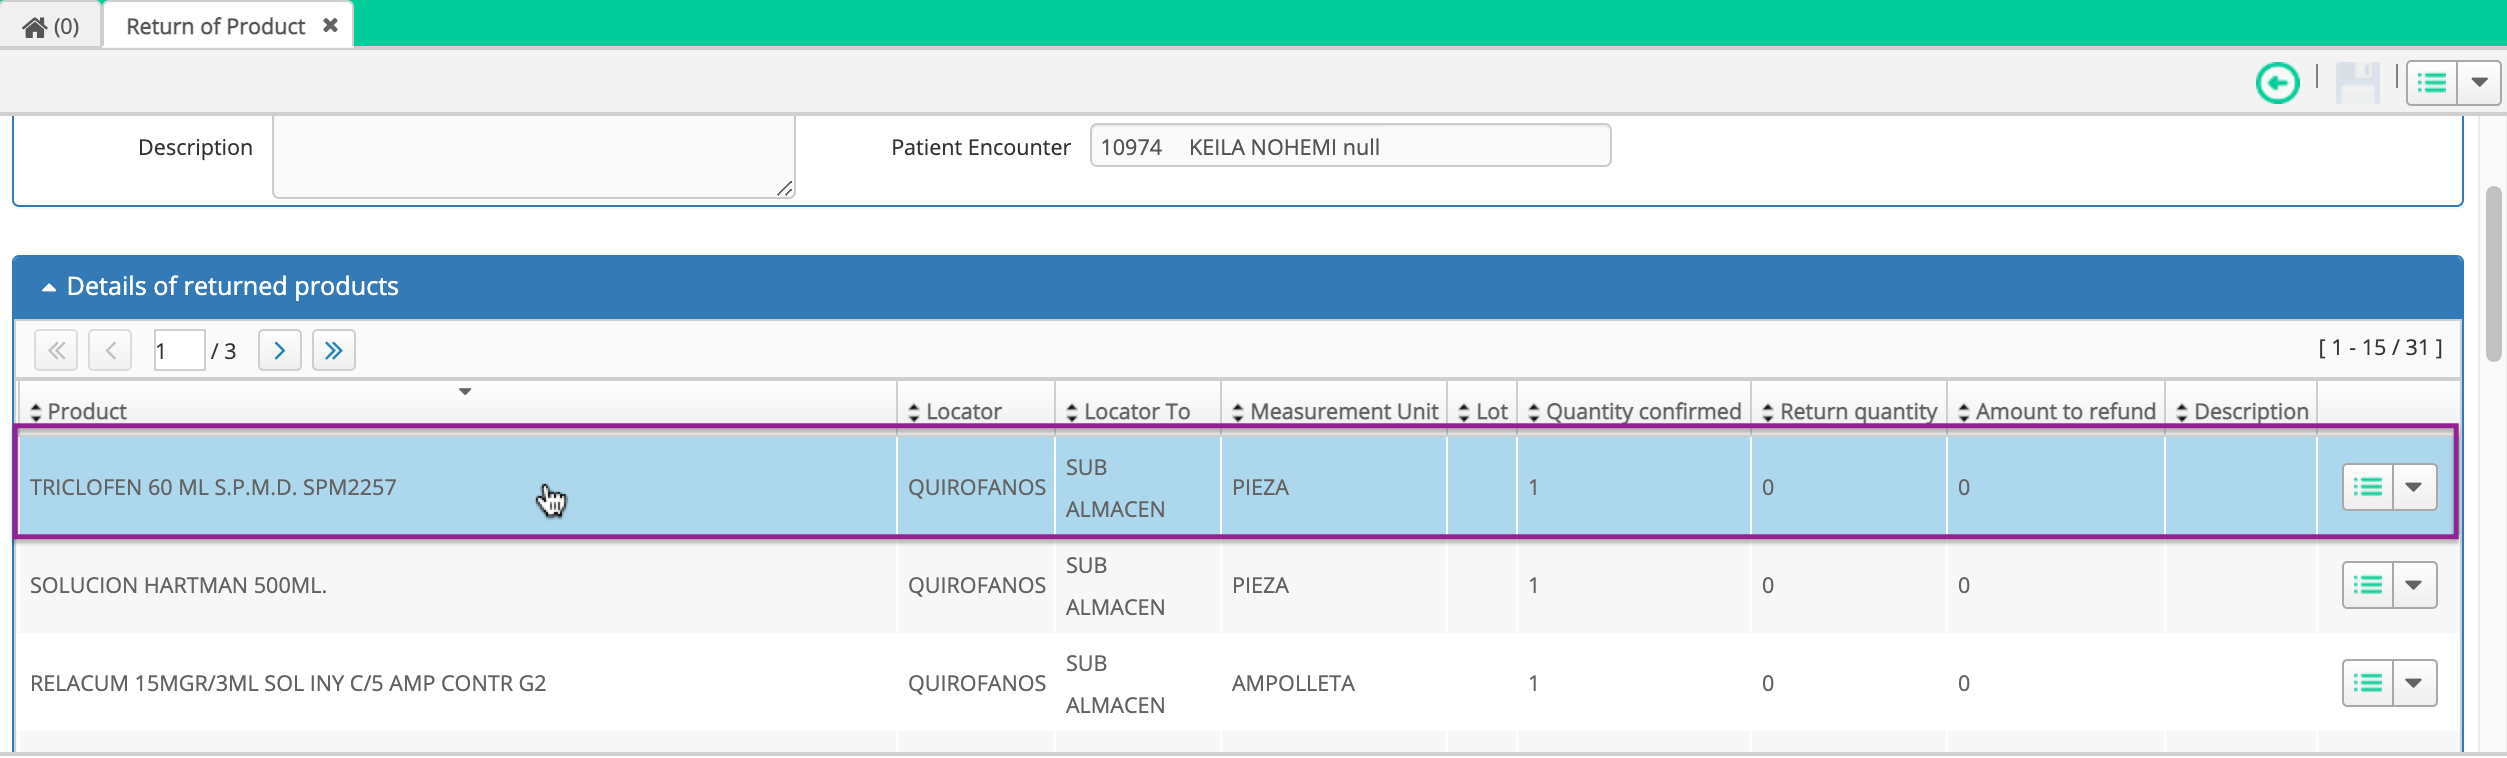This screenshot has height=758, width=2507.
Task: Switch to the home (0) tab
Action: pyautogui.click(x=52, y=25)
